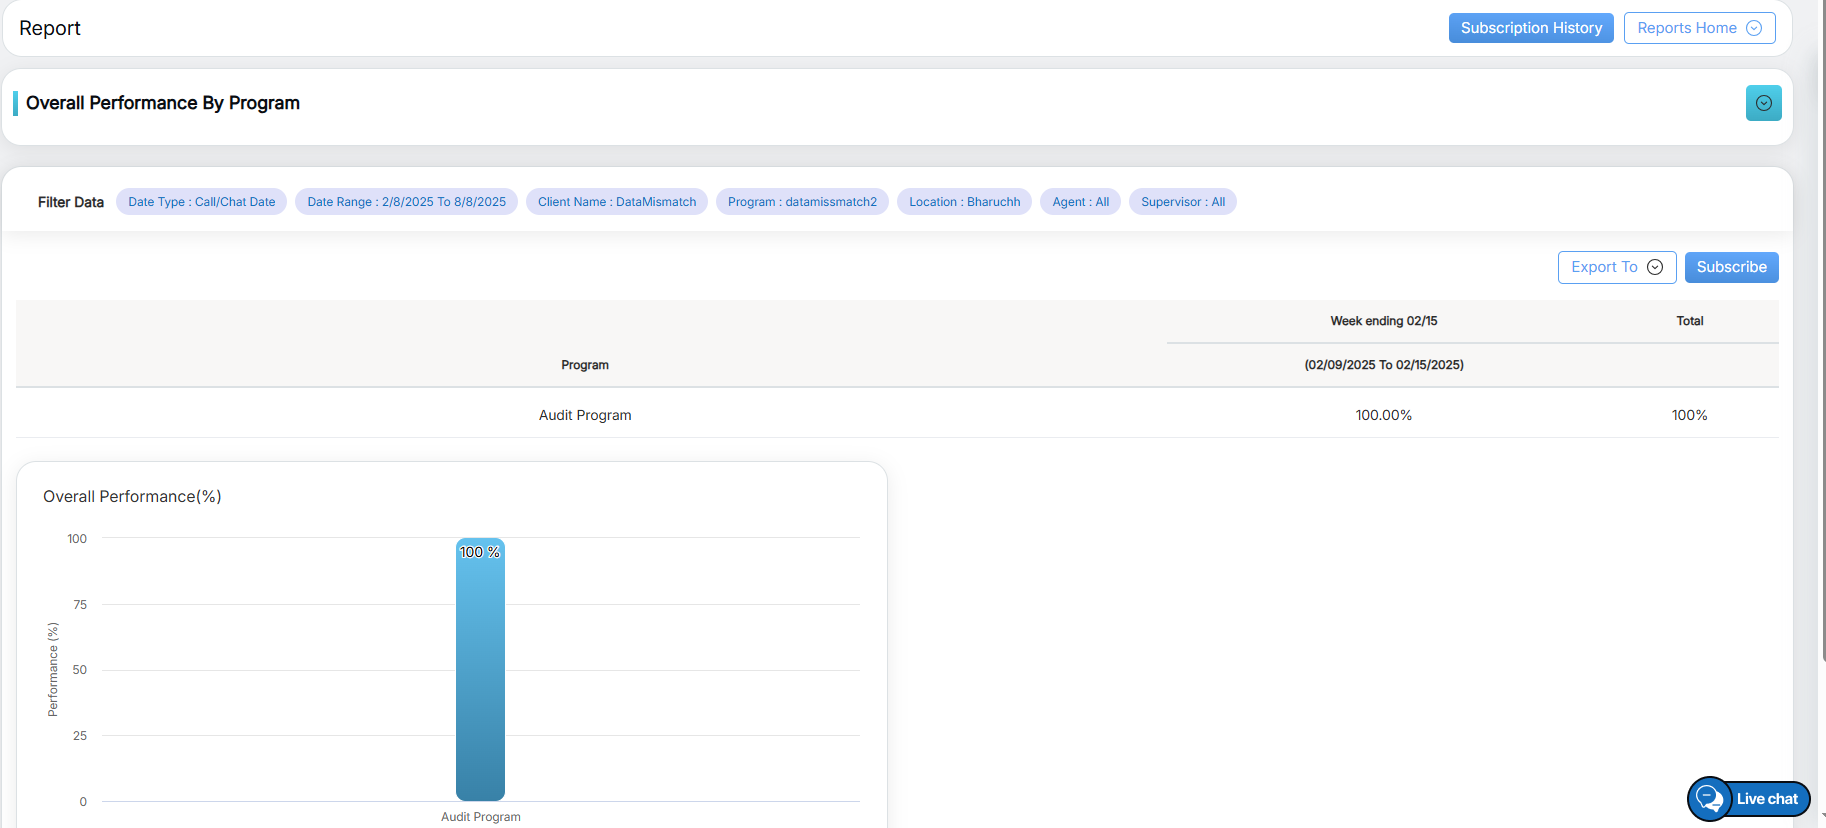Click the Export To arrow icon
Screen dimensions: 1826x828
tap(1655, 267)
